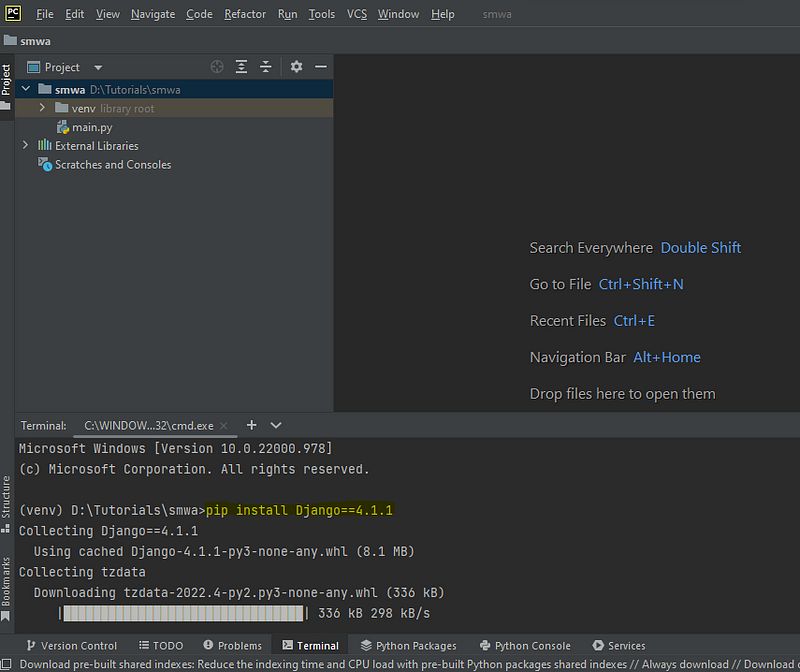Screen dimensions: 800x672
Task: Click the main.py Python file icon
Action: click(62, 127)
